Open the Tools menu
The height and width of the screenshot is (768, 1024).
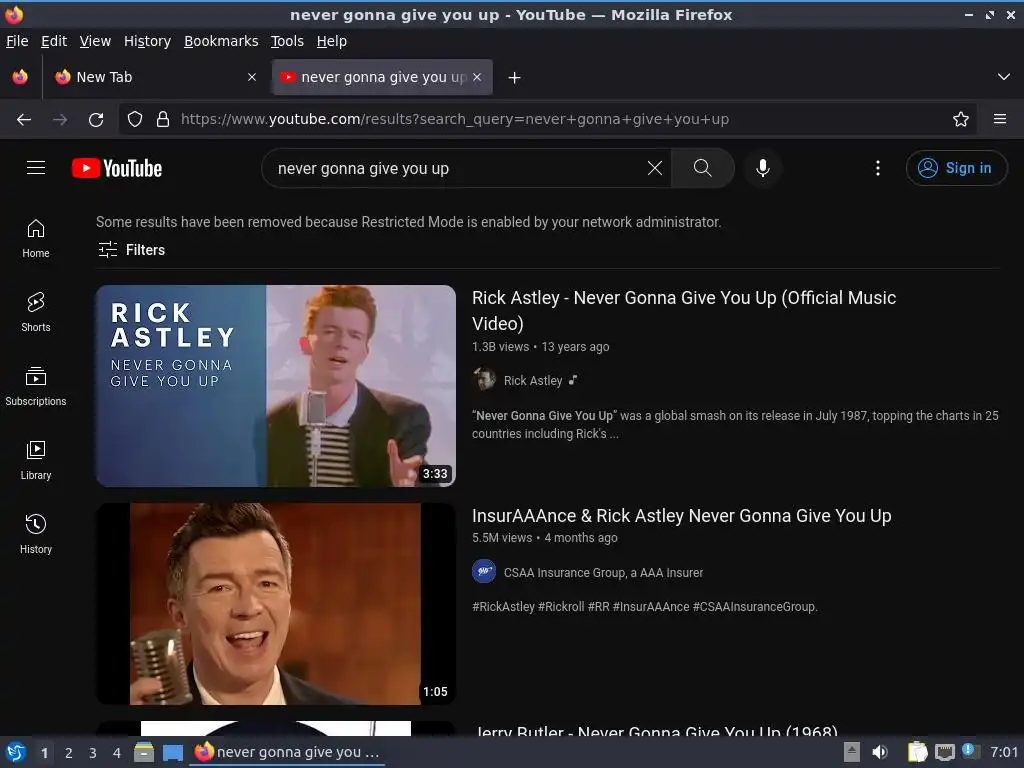pos(287,41)
